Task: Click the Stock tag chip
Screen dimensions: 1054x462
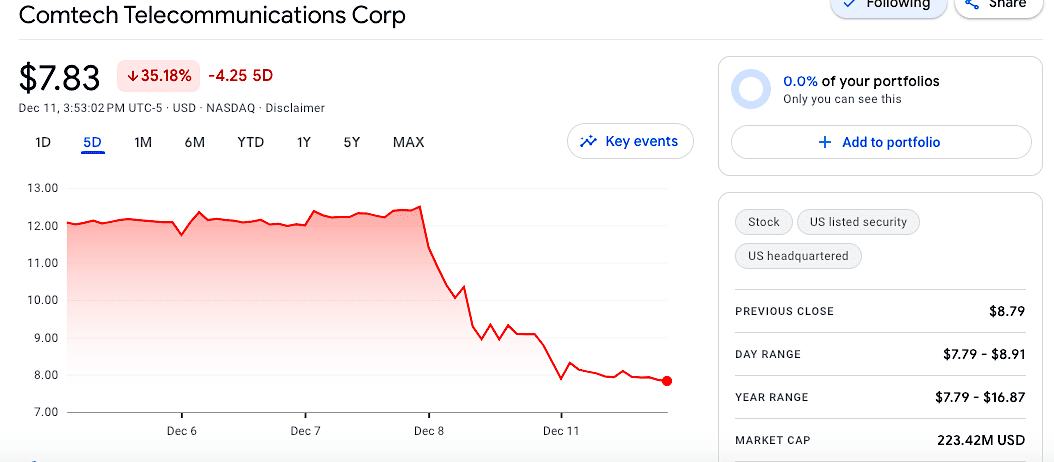Action: click(764, 222)
